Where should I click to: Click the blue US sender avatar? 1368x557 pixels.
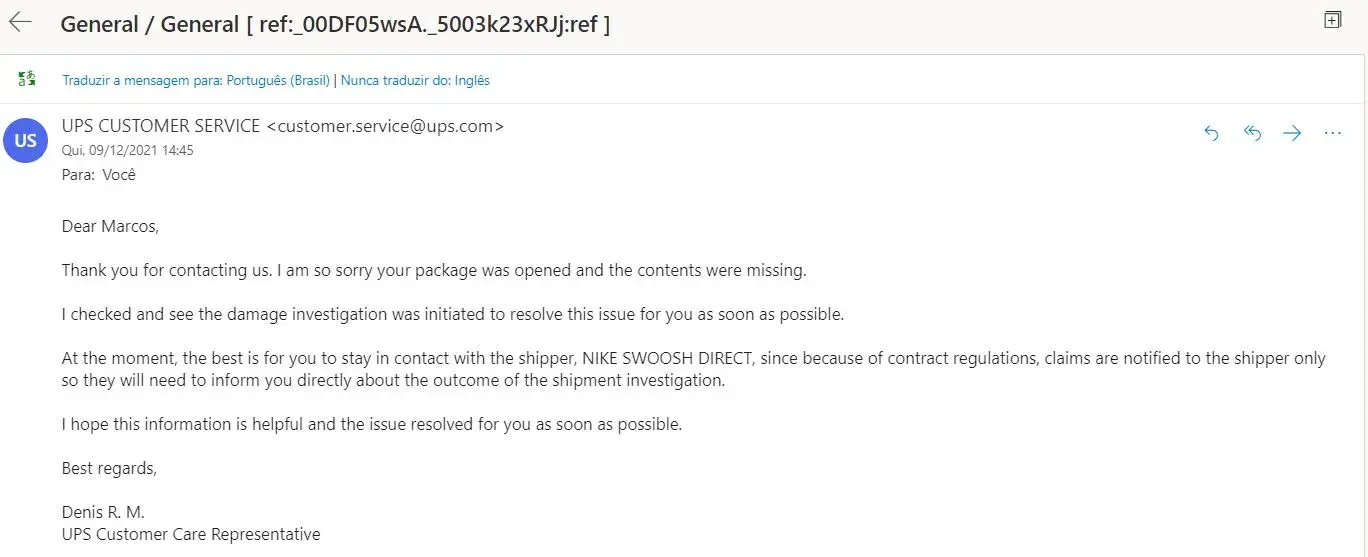(x=26, y=140)
